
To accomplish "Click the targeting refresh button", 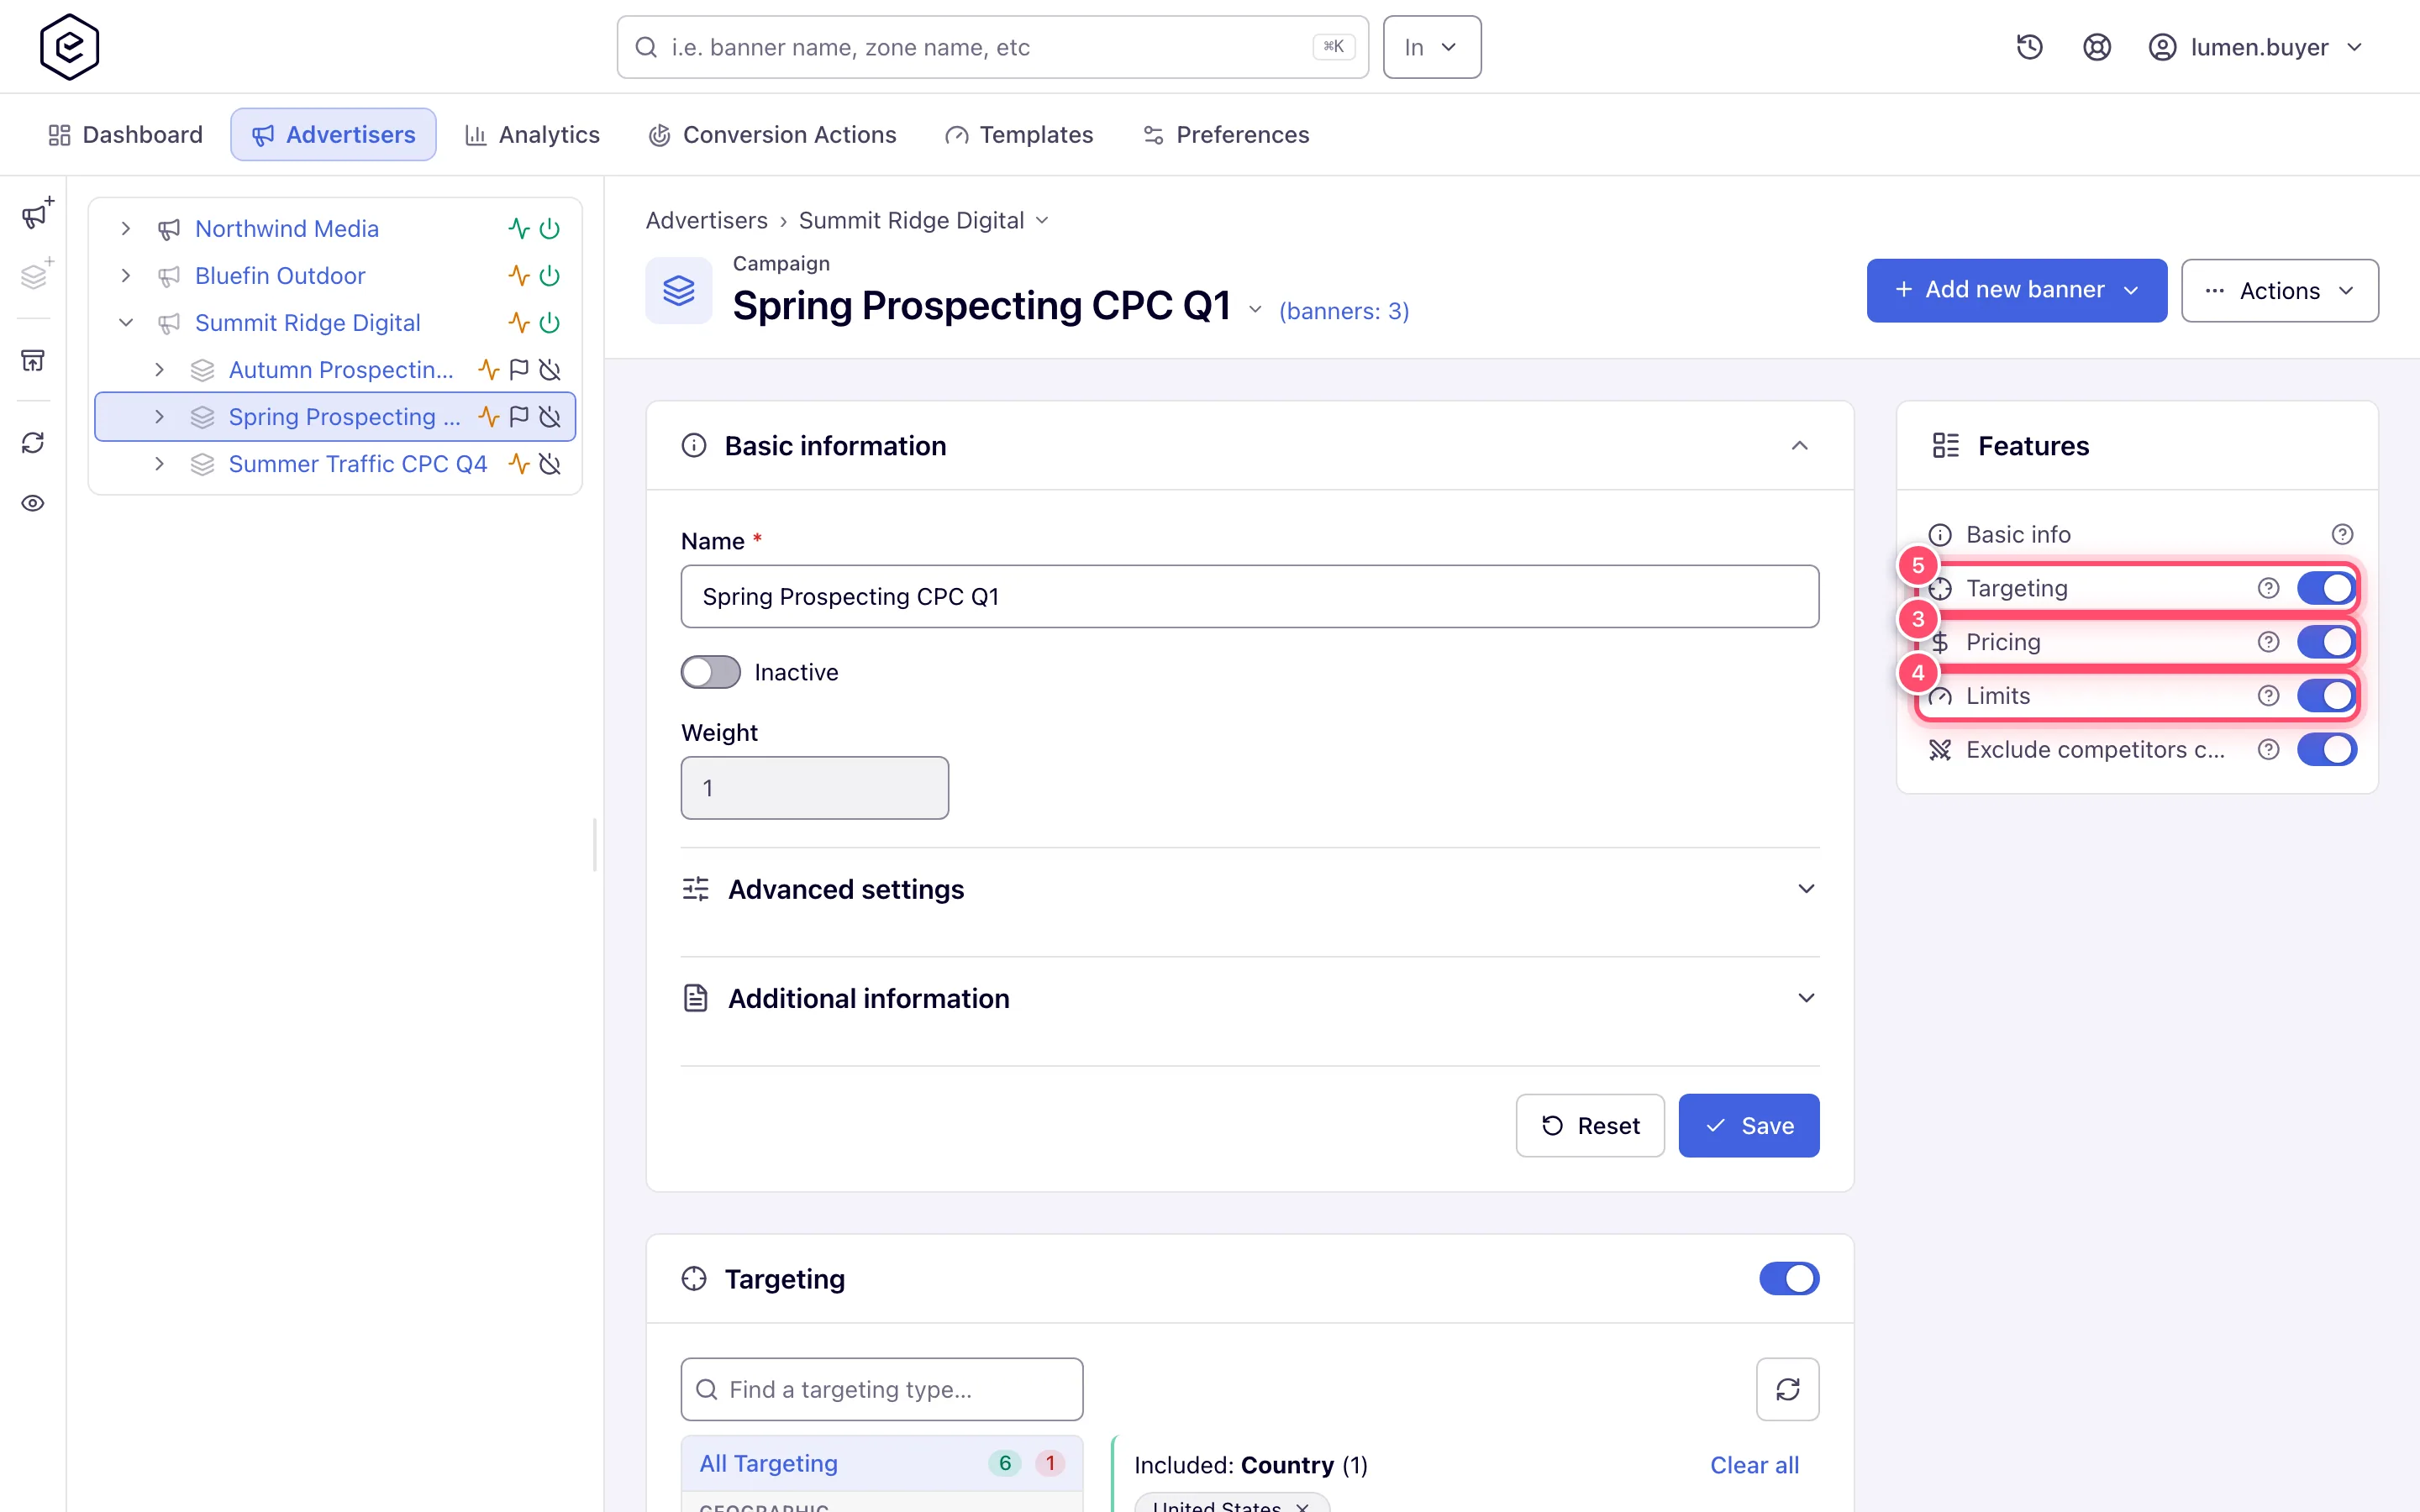I will pos(1787,1389).
